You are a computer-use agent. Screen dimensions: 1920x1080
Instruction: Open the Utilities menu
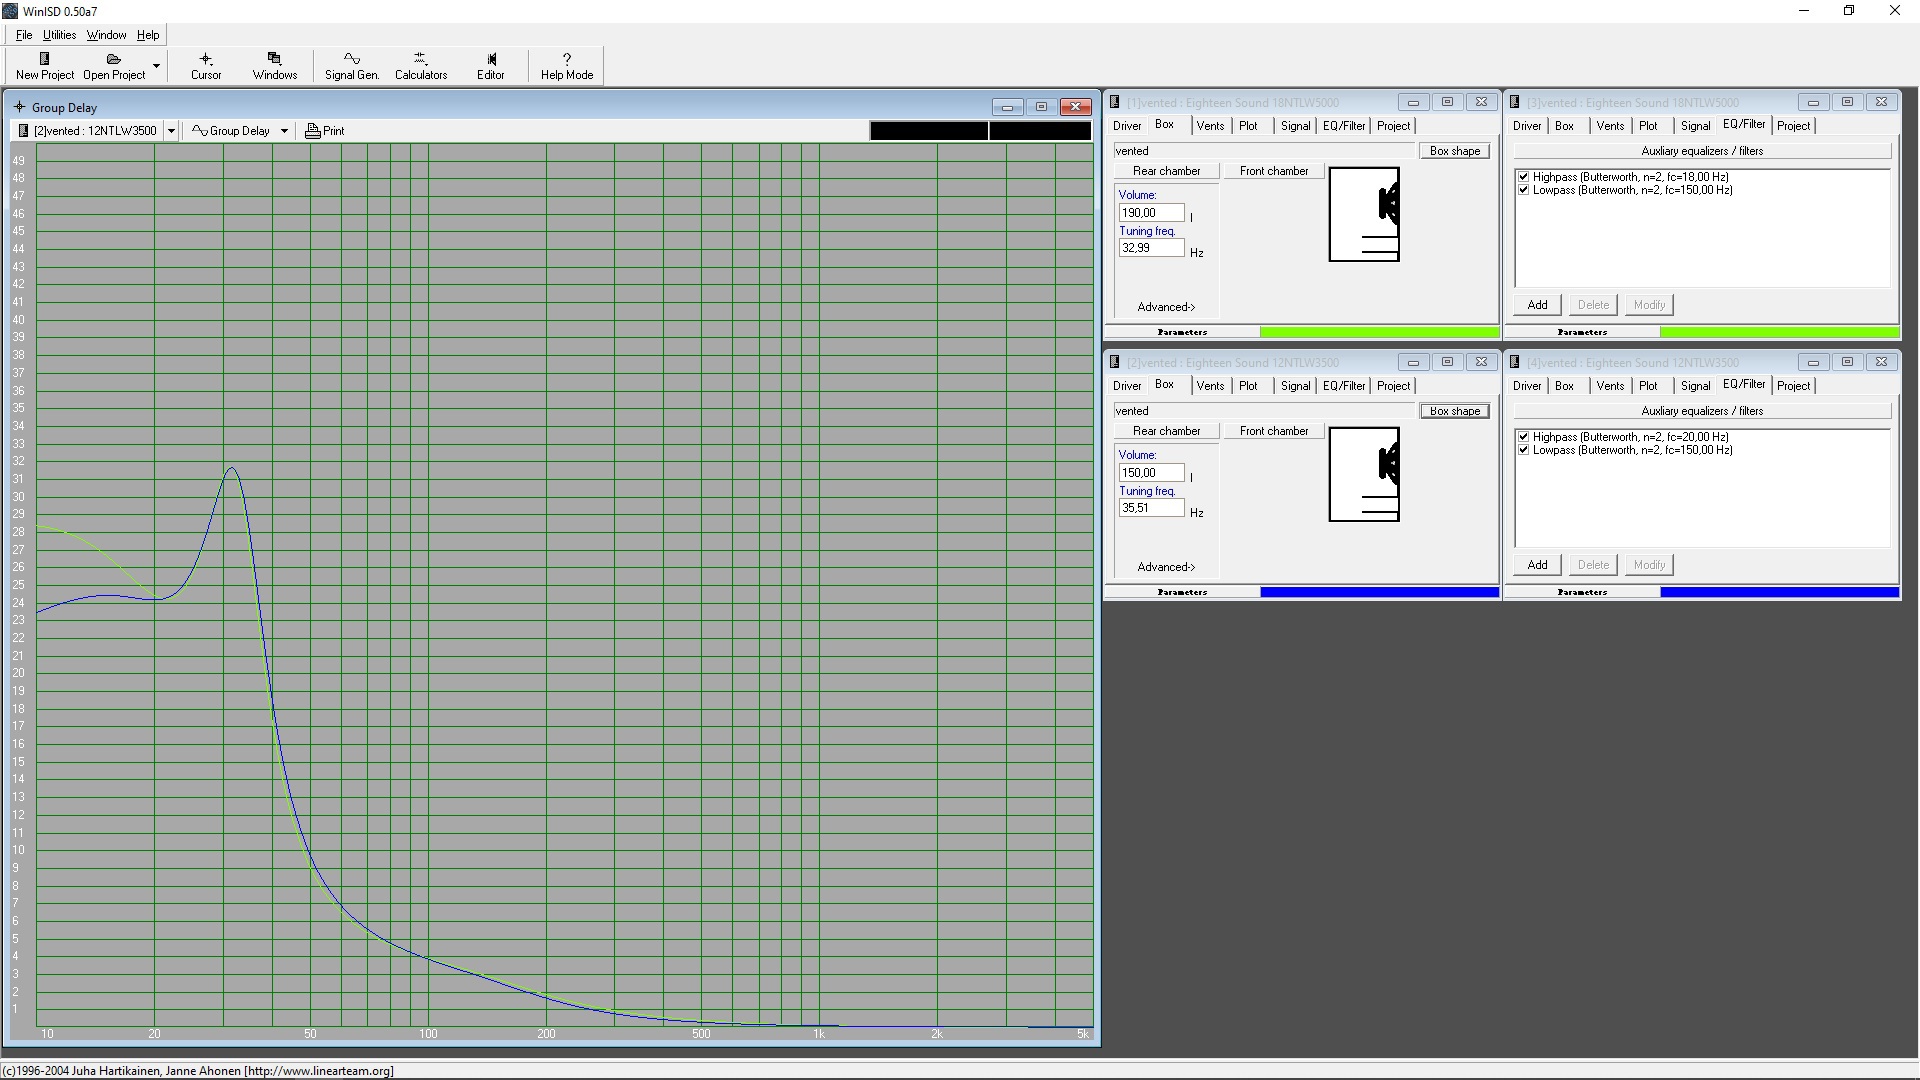(x=59, y=35)
